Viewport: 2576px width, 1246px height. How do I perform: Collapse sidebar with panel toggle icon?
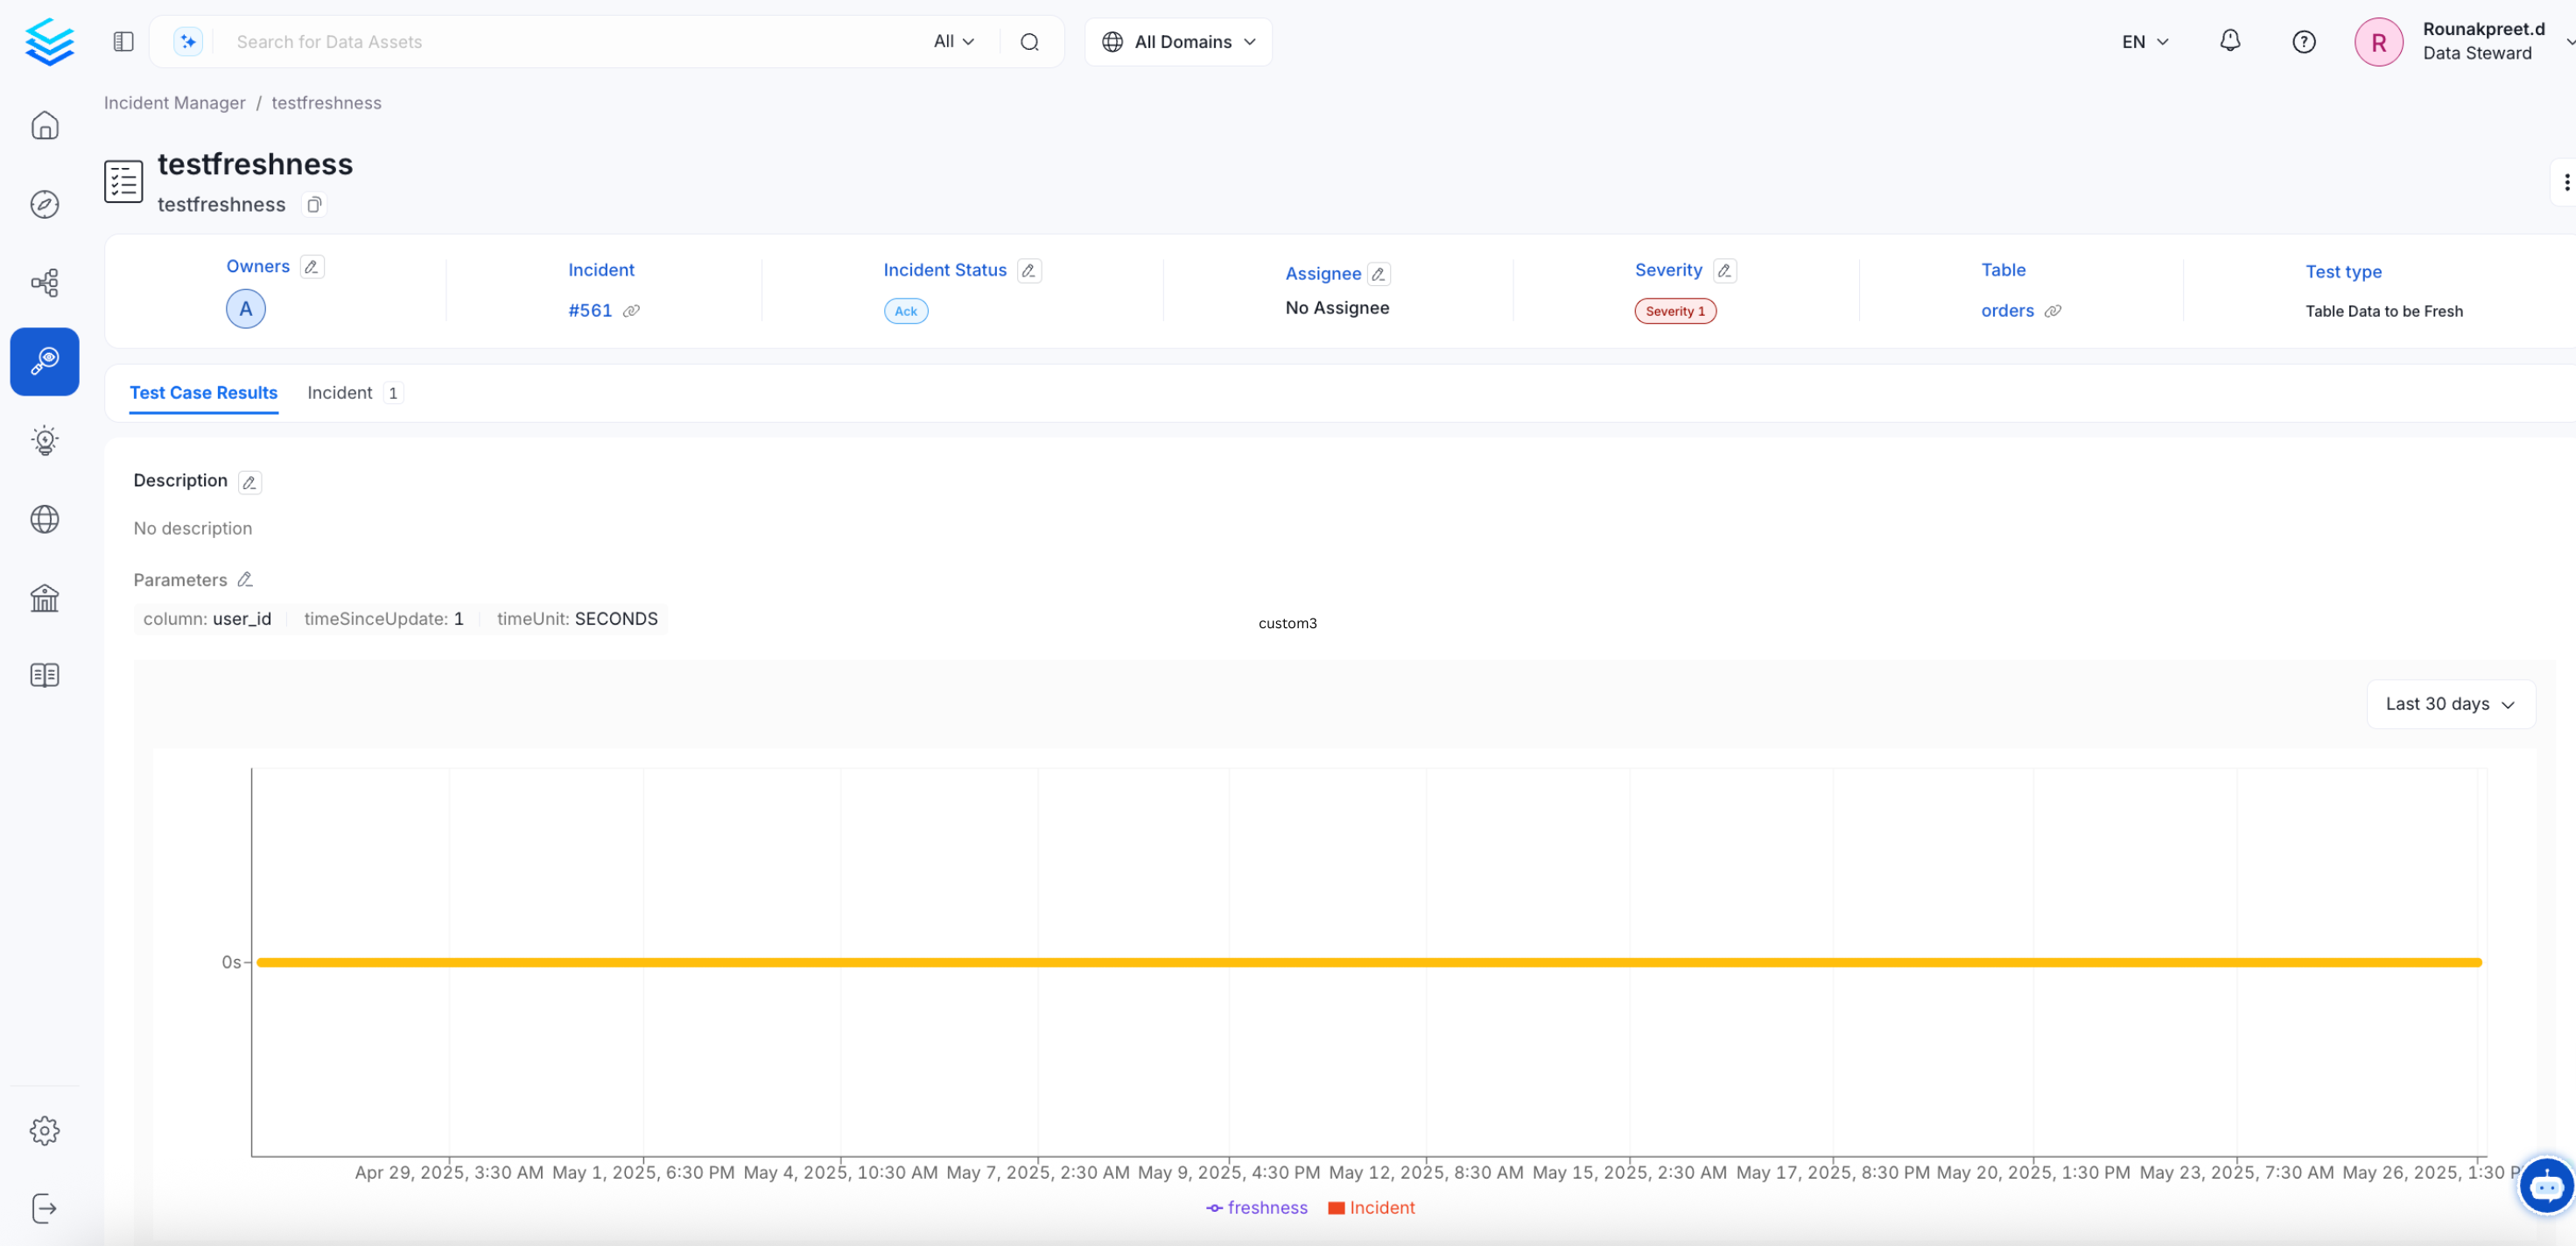coord(123,41)
